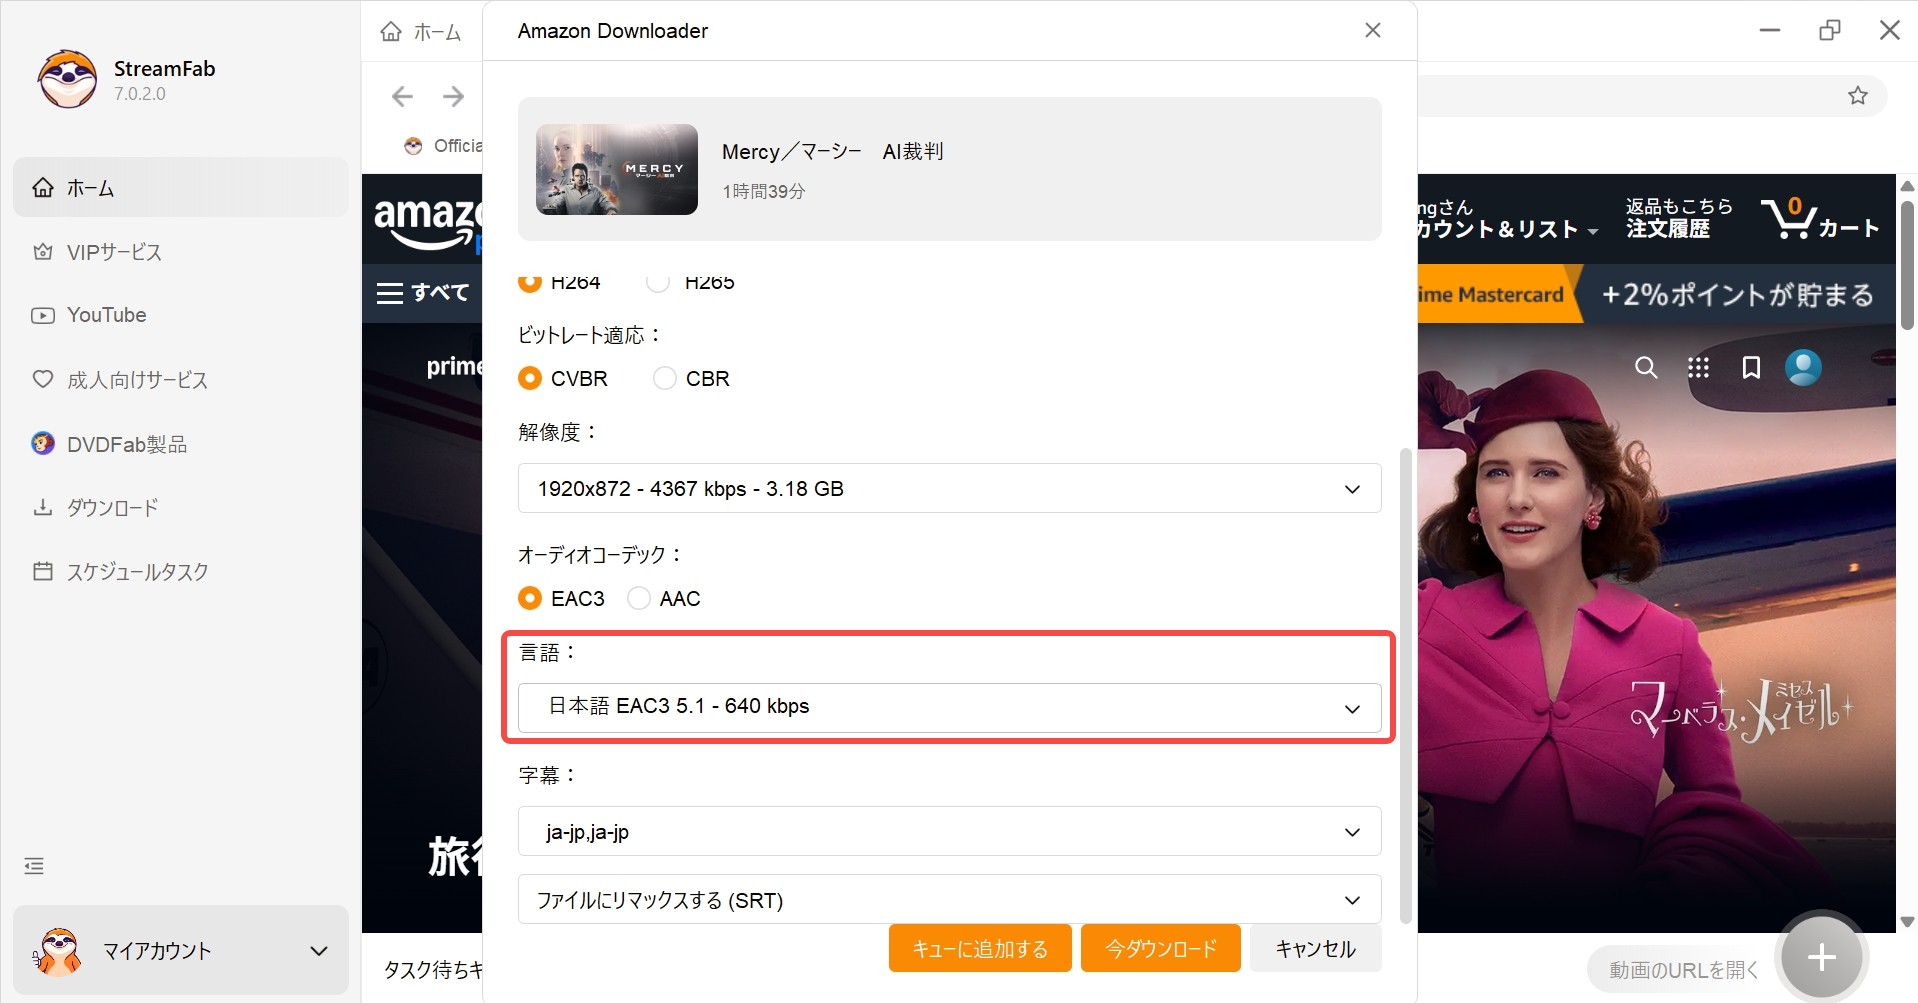
Task: Close the Amazon Downloader dialog
Action: pos(1372,30)
